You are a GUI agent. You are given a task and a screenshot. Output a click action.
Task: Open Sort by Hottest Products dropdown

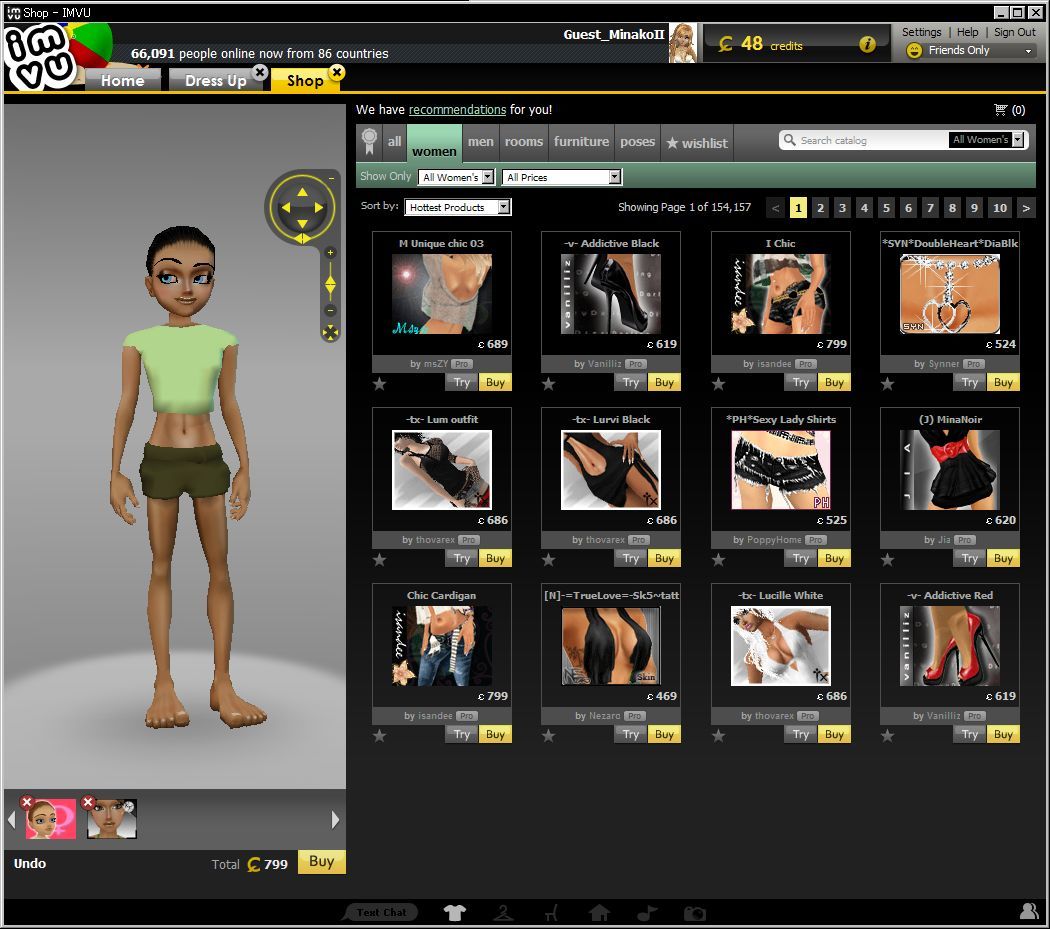pyautogui.click(x=457, y=207)
